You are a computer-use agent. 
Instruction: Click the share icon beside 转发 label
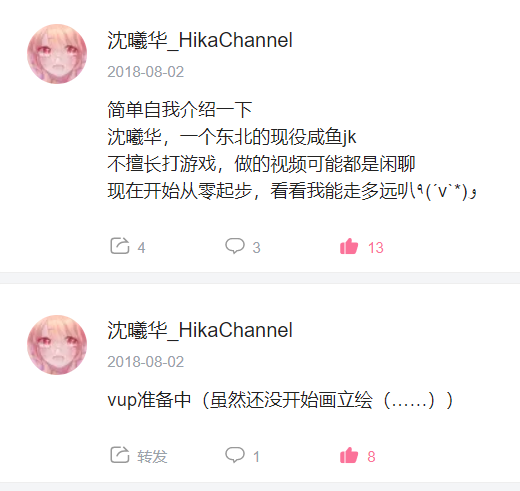pos(120,455)
